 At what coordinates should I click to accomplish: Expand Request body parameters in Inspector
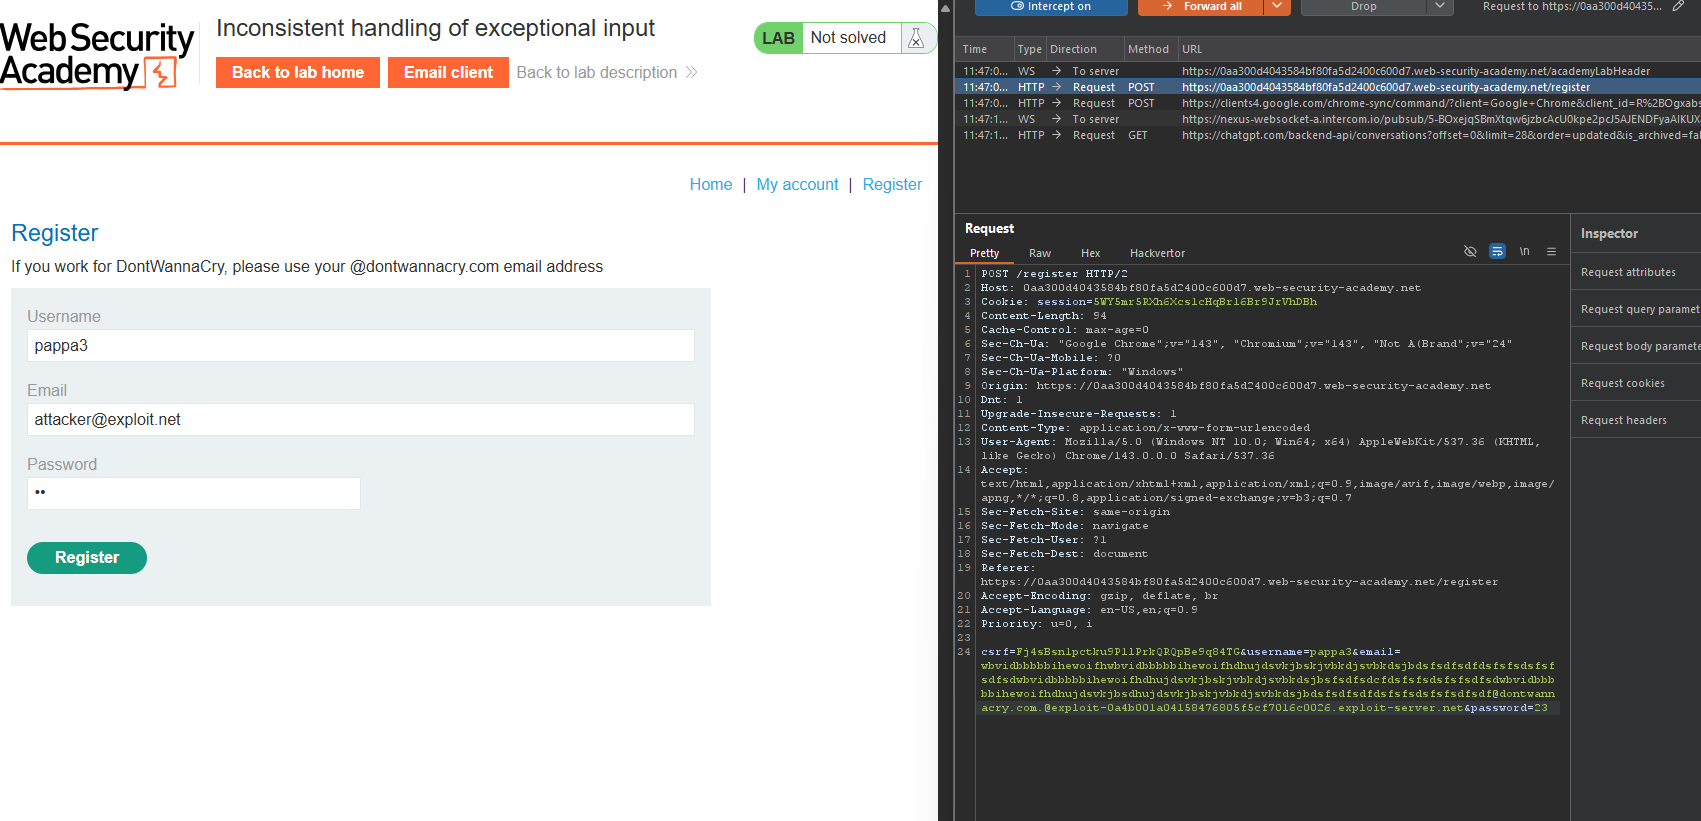click(1635, 346)
